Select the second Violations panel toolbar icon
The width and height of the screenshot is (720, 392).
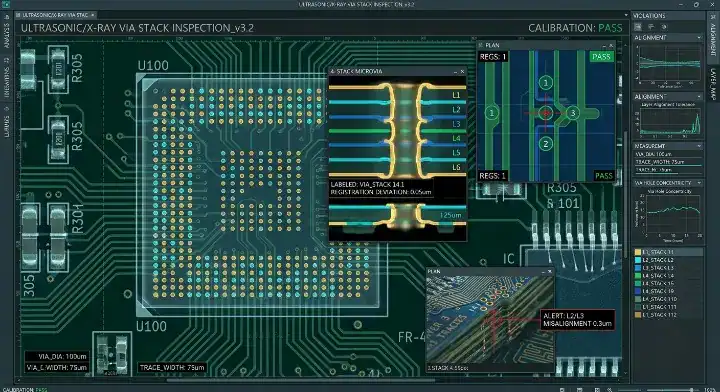(x=651, y=27)
